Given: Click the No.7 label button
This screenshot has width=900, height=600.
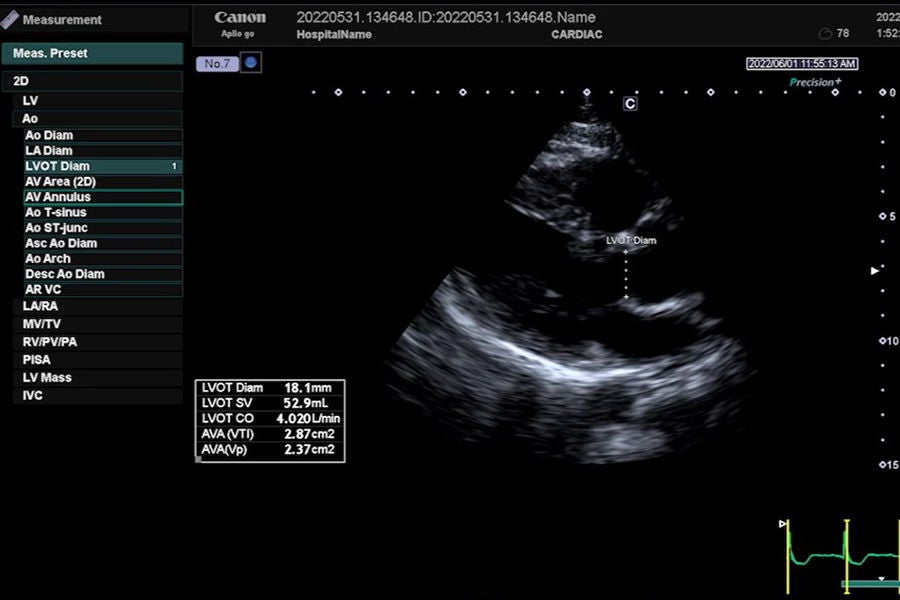Looking at the screenshot, I should [x=217, y=63].
